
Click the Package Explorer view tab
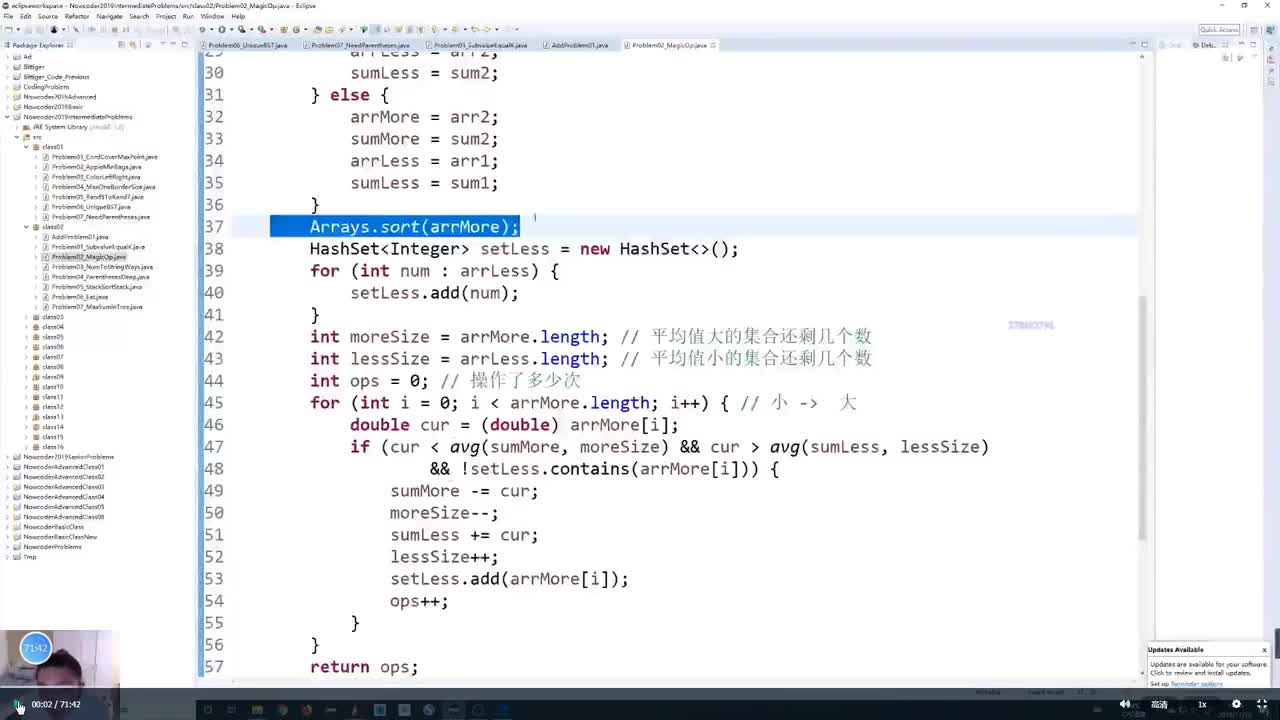click(x=37, y=45)
